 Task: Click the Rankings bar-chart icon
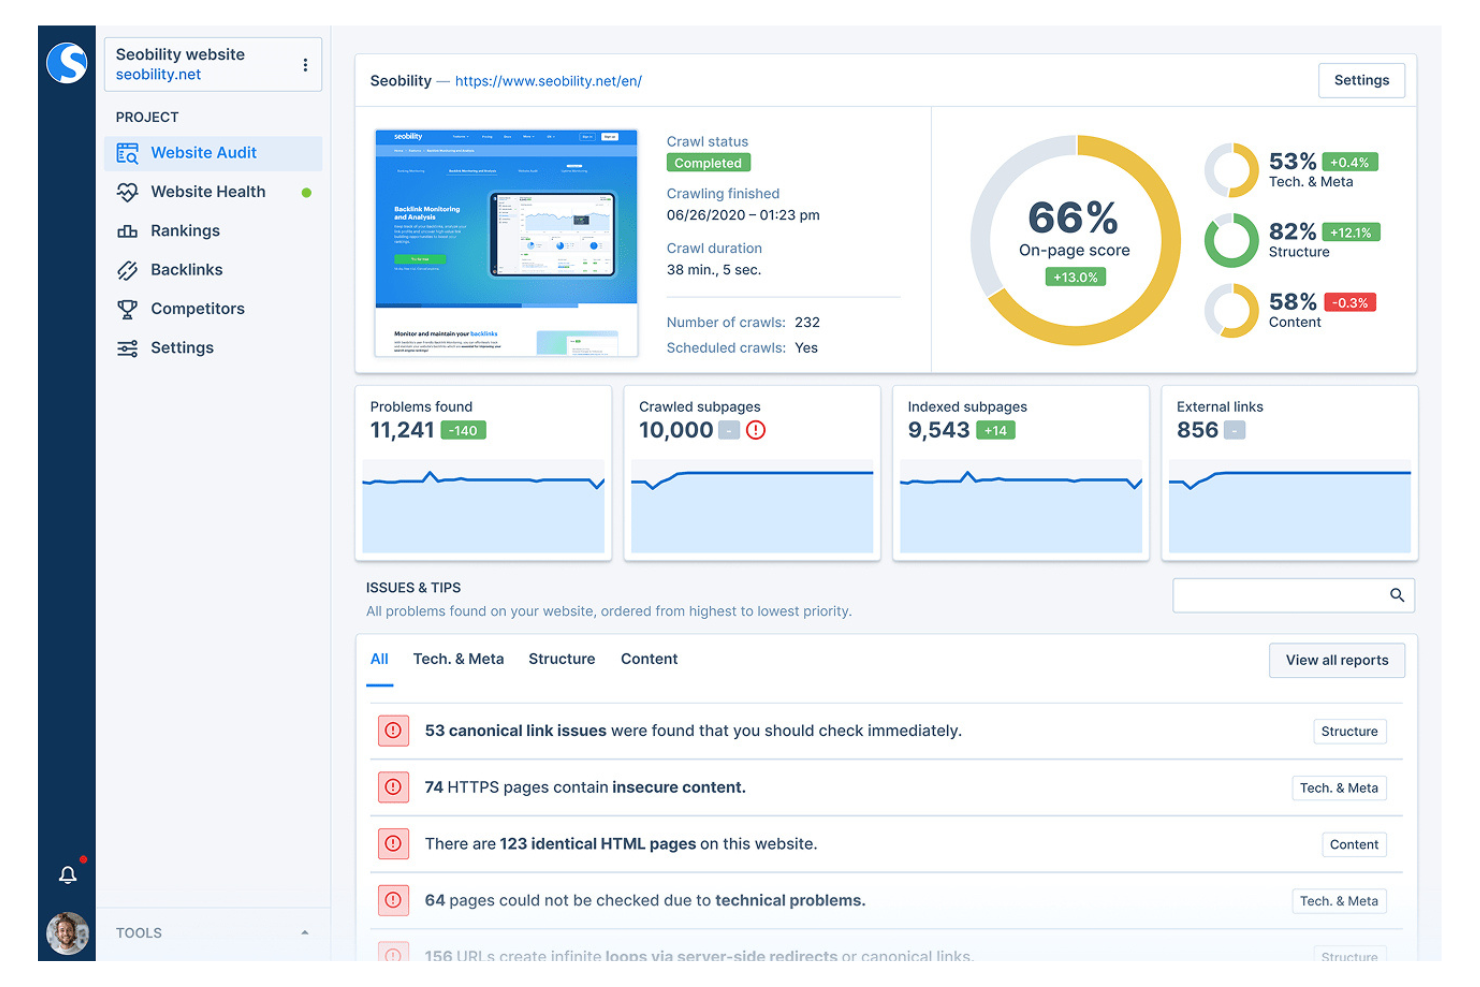point(127,230)
